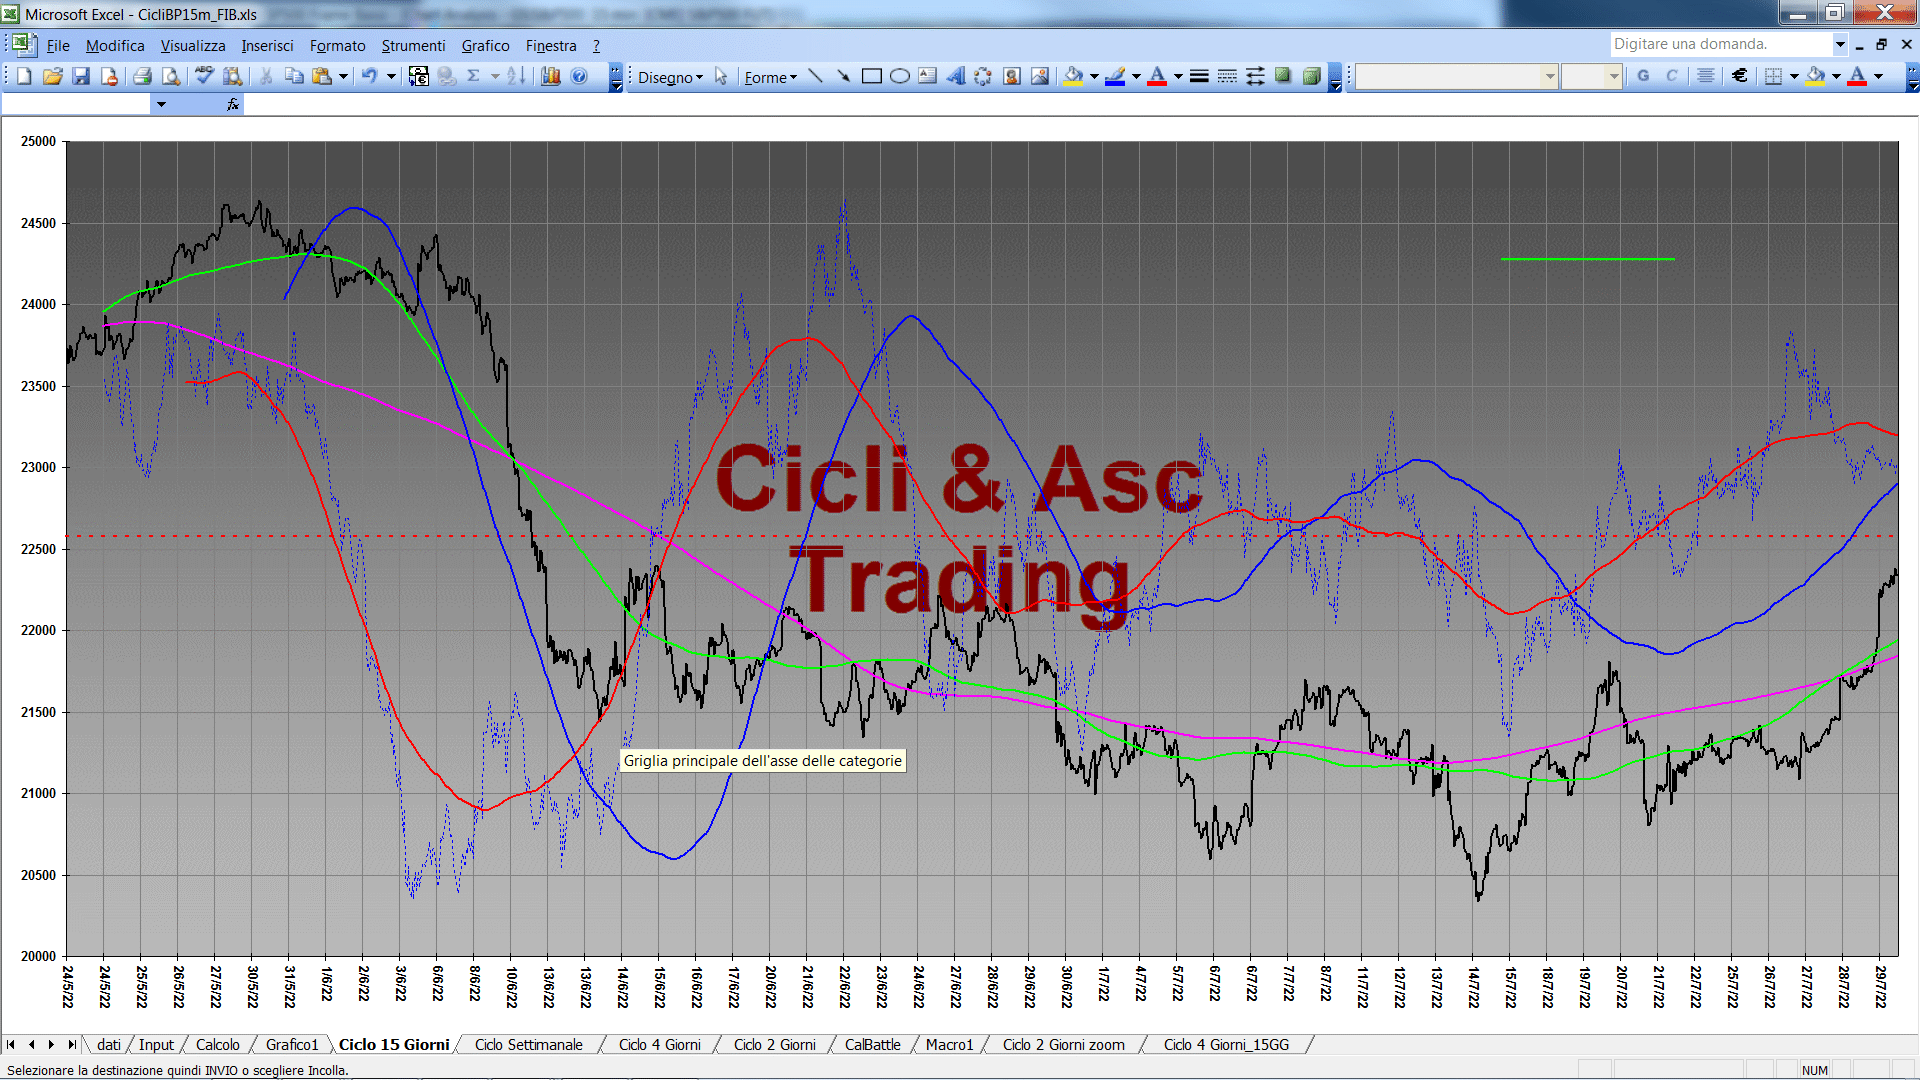Open Print Preview with the magnifier page icon
Screen dimensions: 1920x1080
[171, 76]
